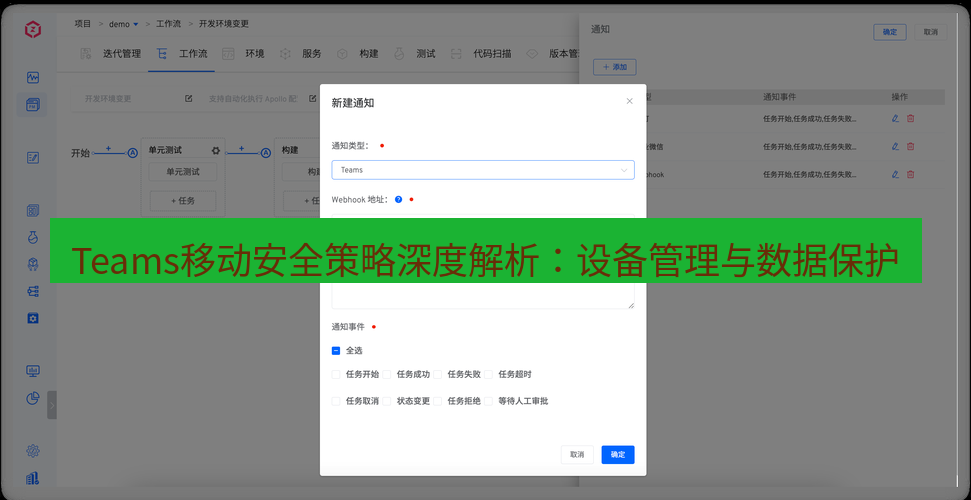Click 取消 in the 新建通知 dialog

pyautogui.click(x=577, y=455)
